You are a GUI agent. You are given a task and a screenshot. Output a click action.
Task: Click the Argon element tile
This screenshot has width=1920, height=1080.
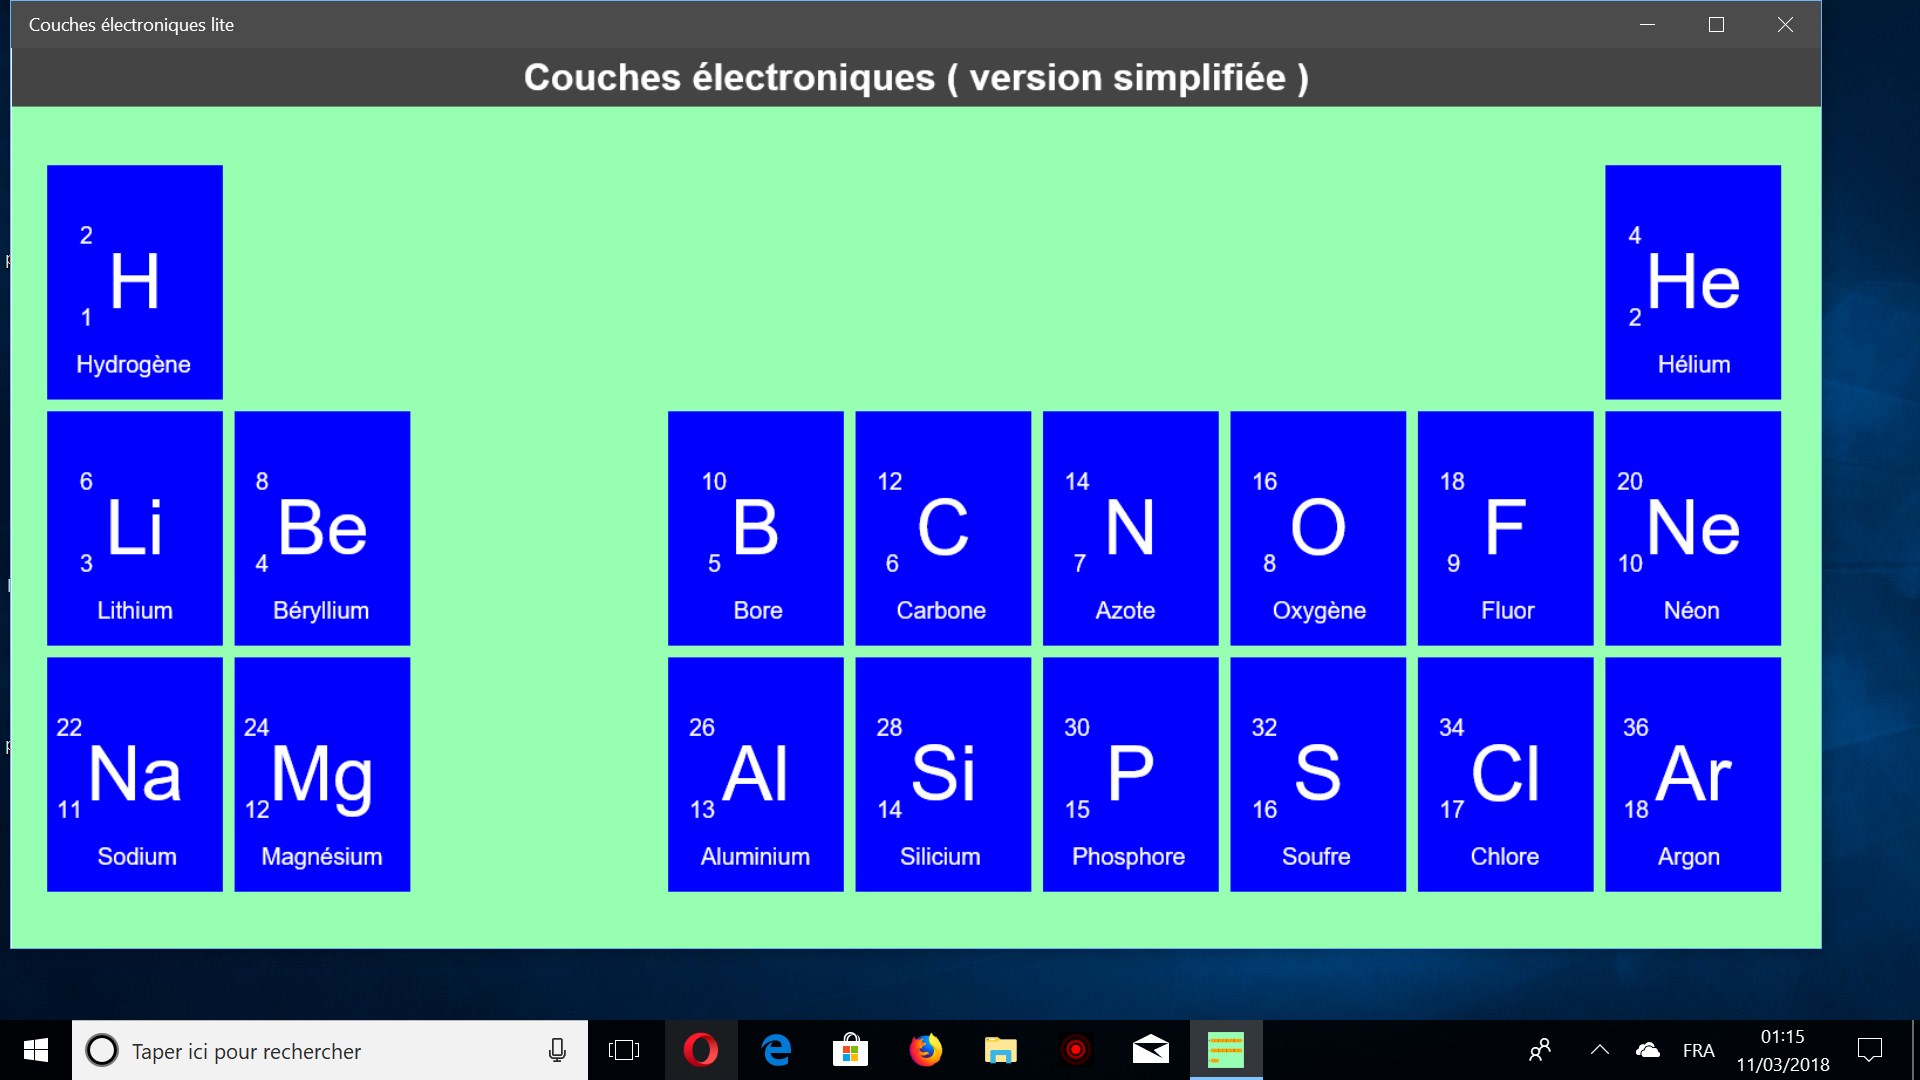(1692, 774)
